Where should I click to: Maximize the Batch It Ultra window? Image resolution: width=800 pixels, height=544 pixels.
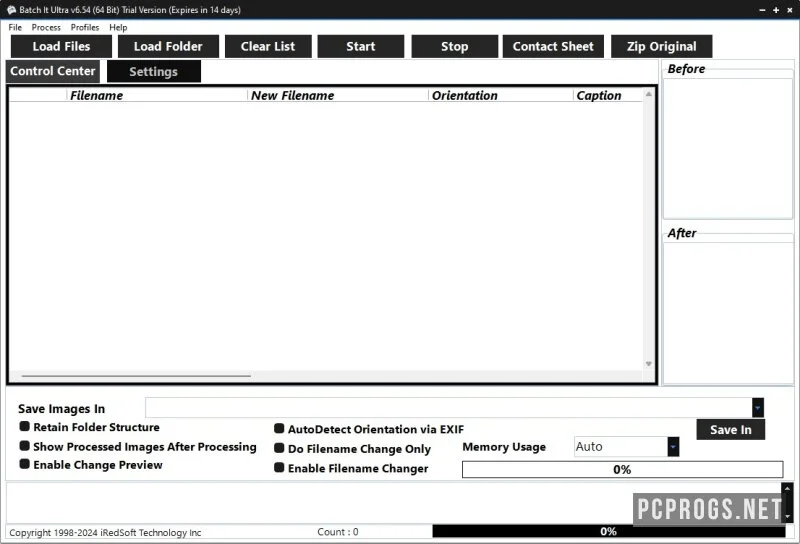point(776,10)
